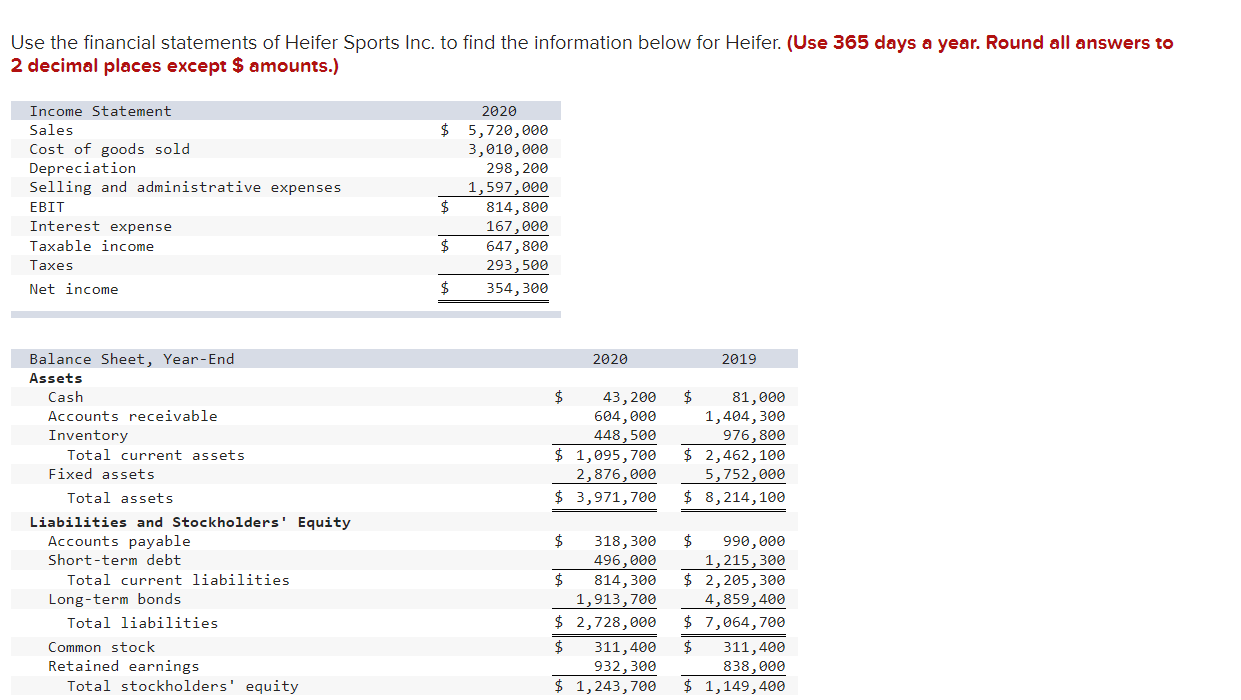1241x700 pixels.
Task: Click retained earnings 2019 value 838,000
Action: 754,666
